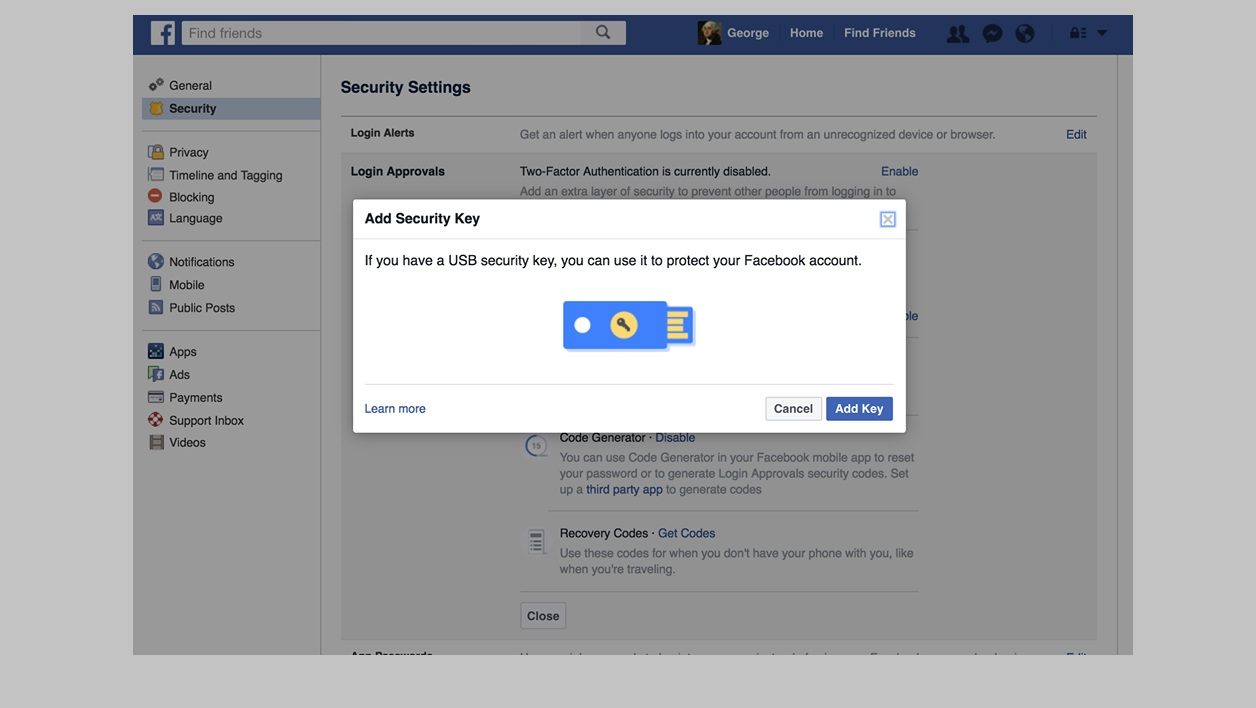
Task: Click the Notifications globe sidebar icon
Action: coord(156,261)
